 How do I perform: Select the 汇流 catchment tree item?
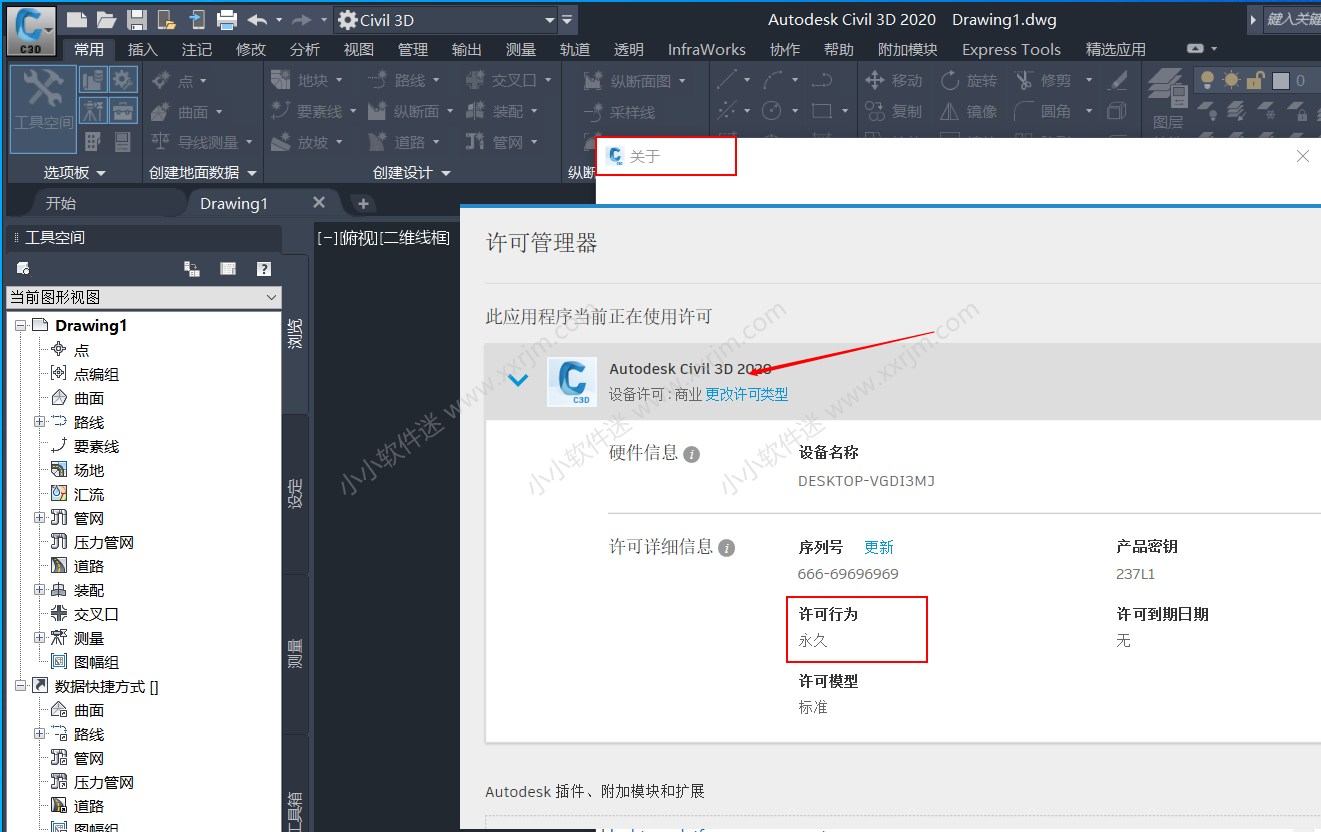tap(89, 494)
